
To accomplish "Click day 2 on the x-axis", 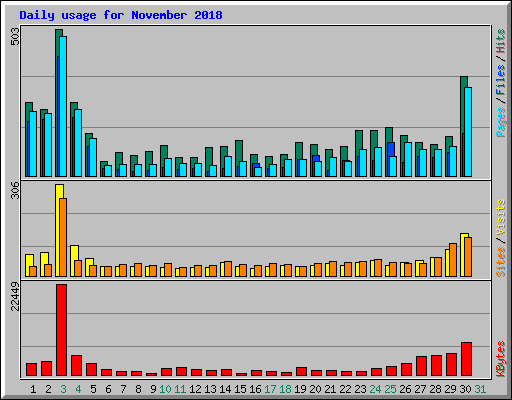I will pos(48,389).
